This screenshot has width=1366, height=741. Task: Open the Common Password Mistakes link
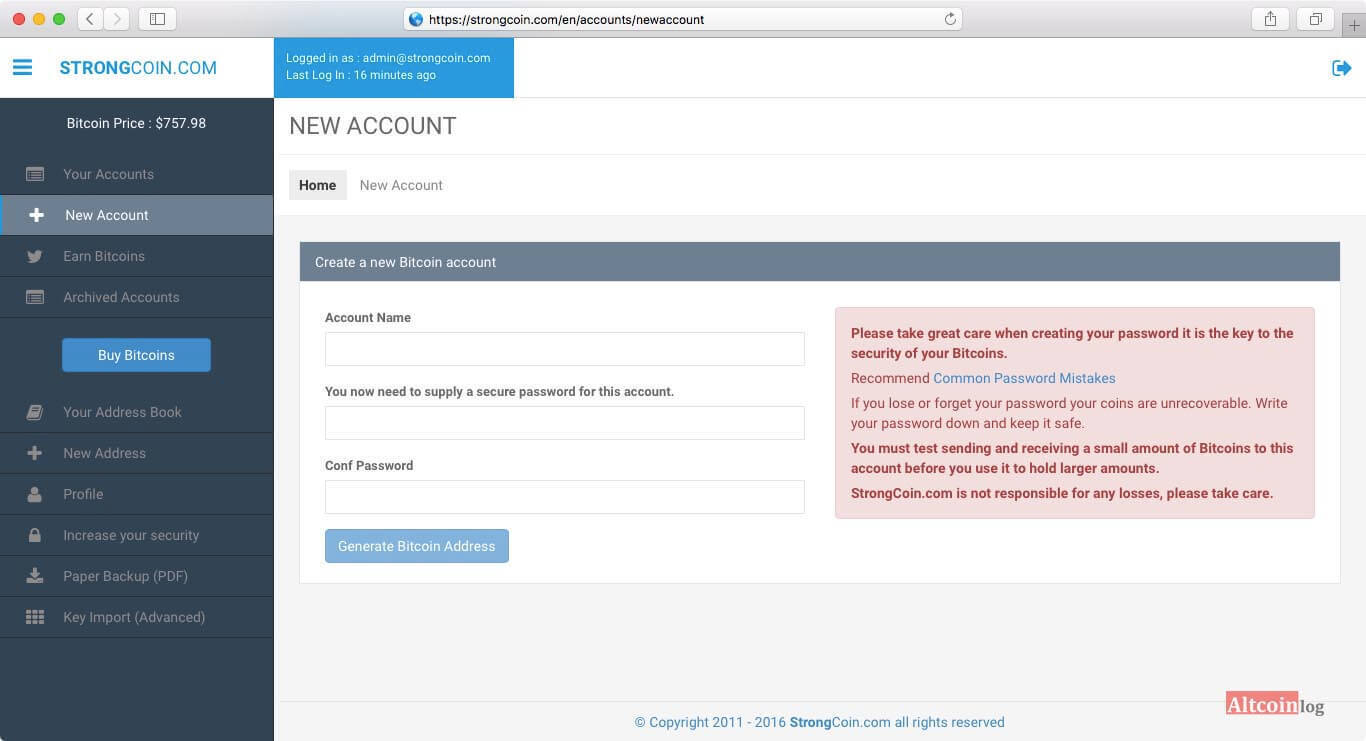1024,378
